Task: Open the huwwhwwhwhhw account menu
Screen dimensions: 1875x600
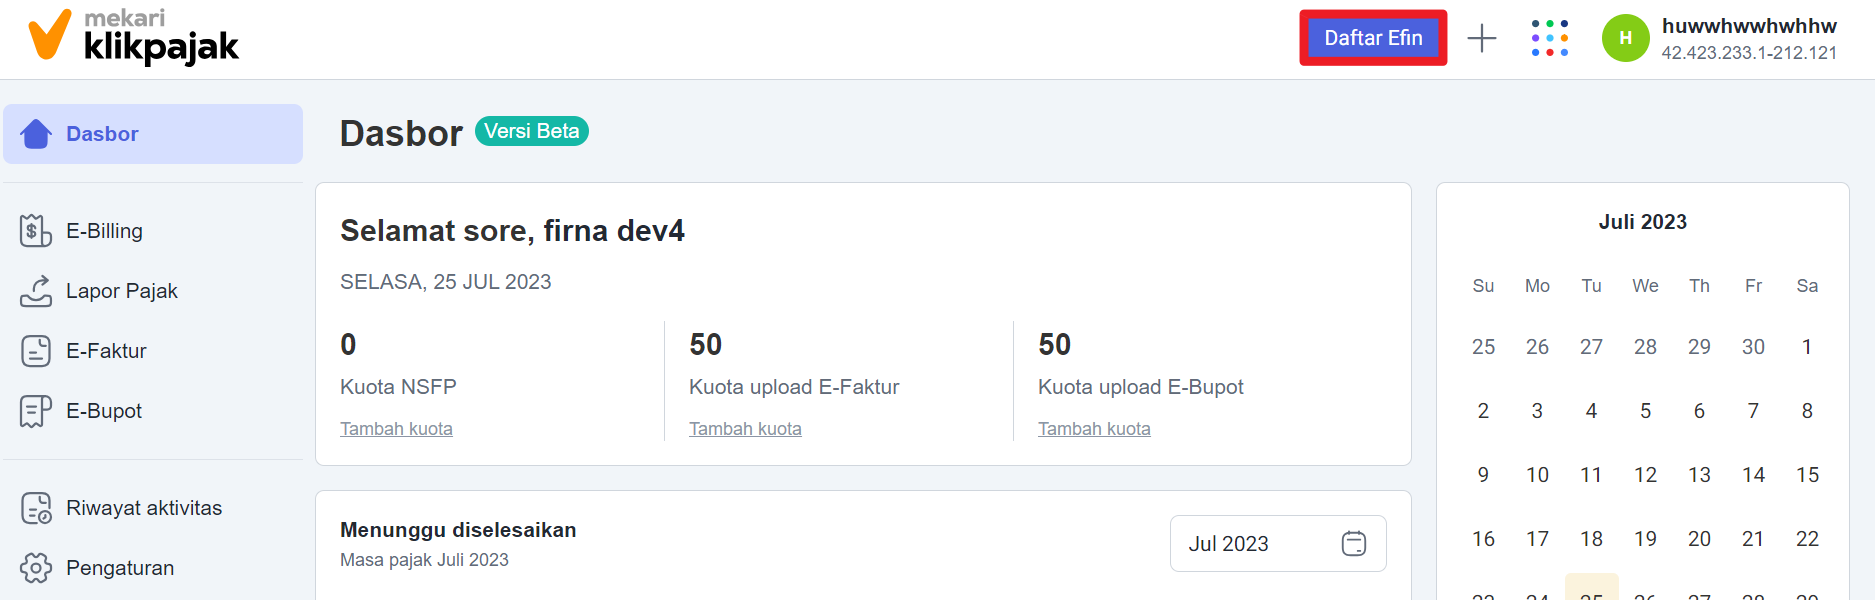Action: coord(1748,38)
